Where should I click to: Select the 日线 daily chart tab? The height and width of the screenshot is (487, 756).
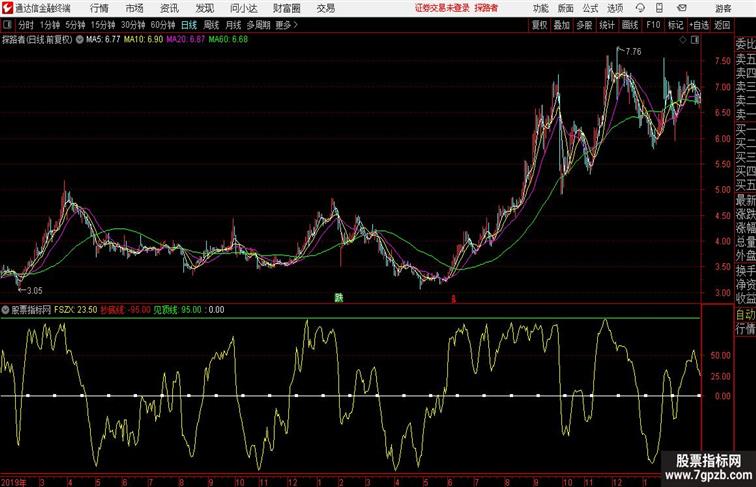(x=189, y=25)
